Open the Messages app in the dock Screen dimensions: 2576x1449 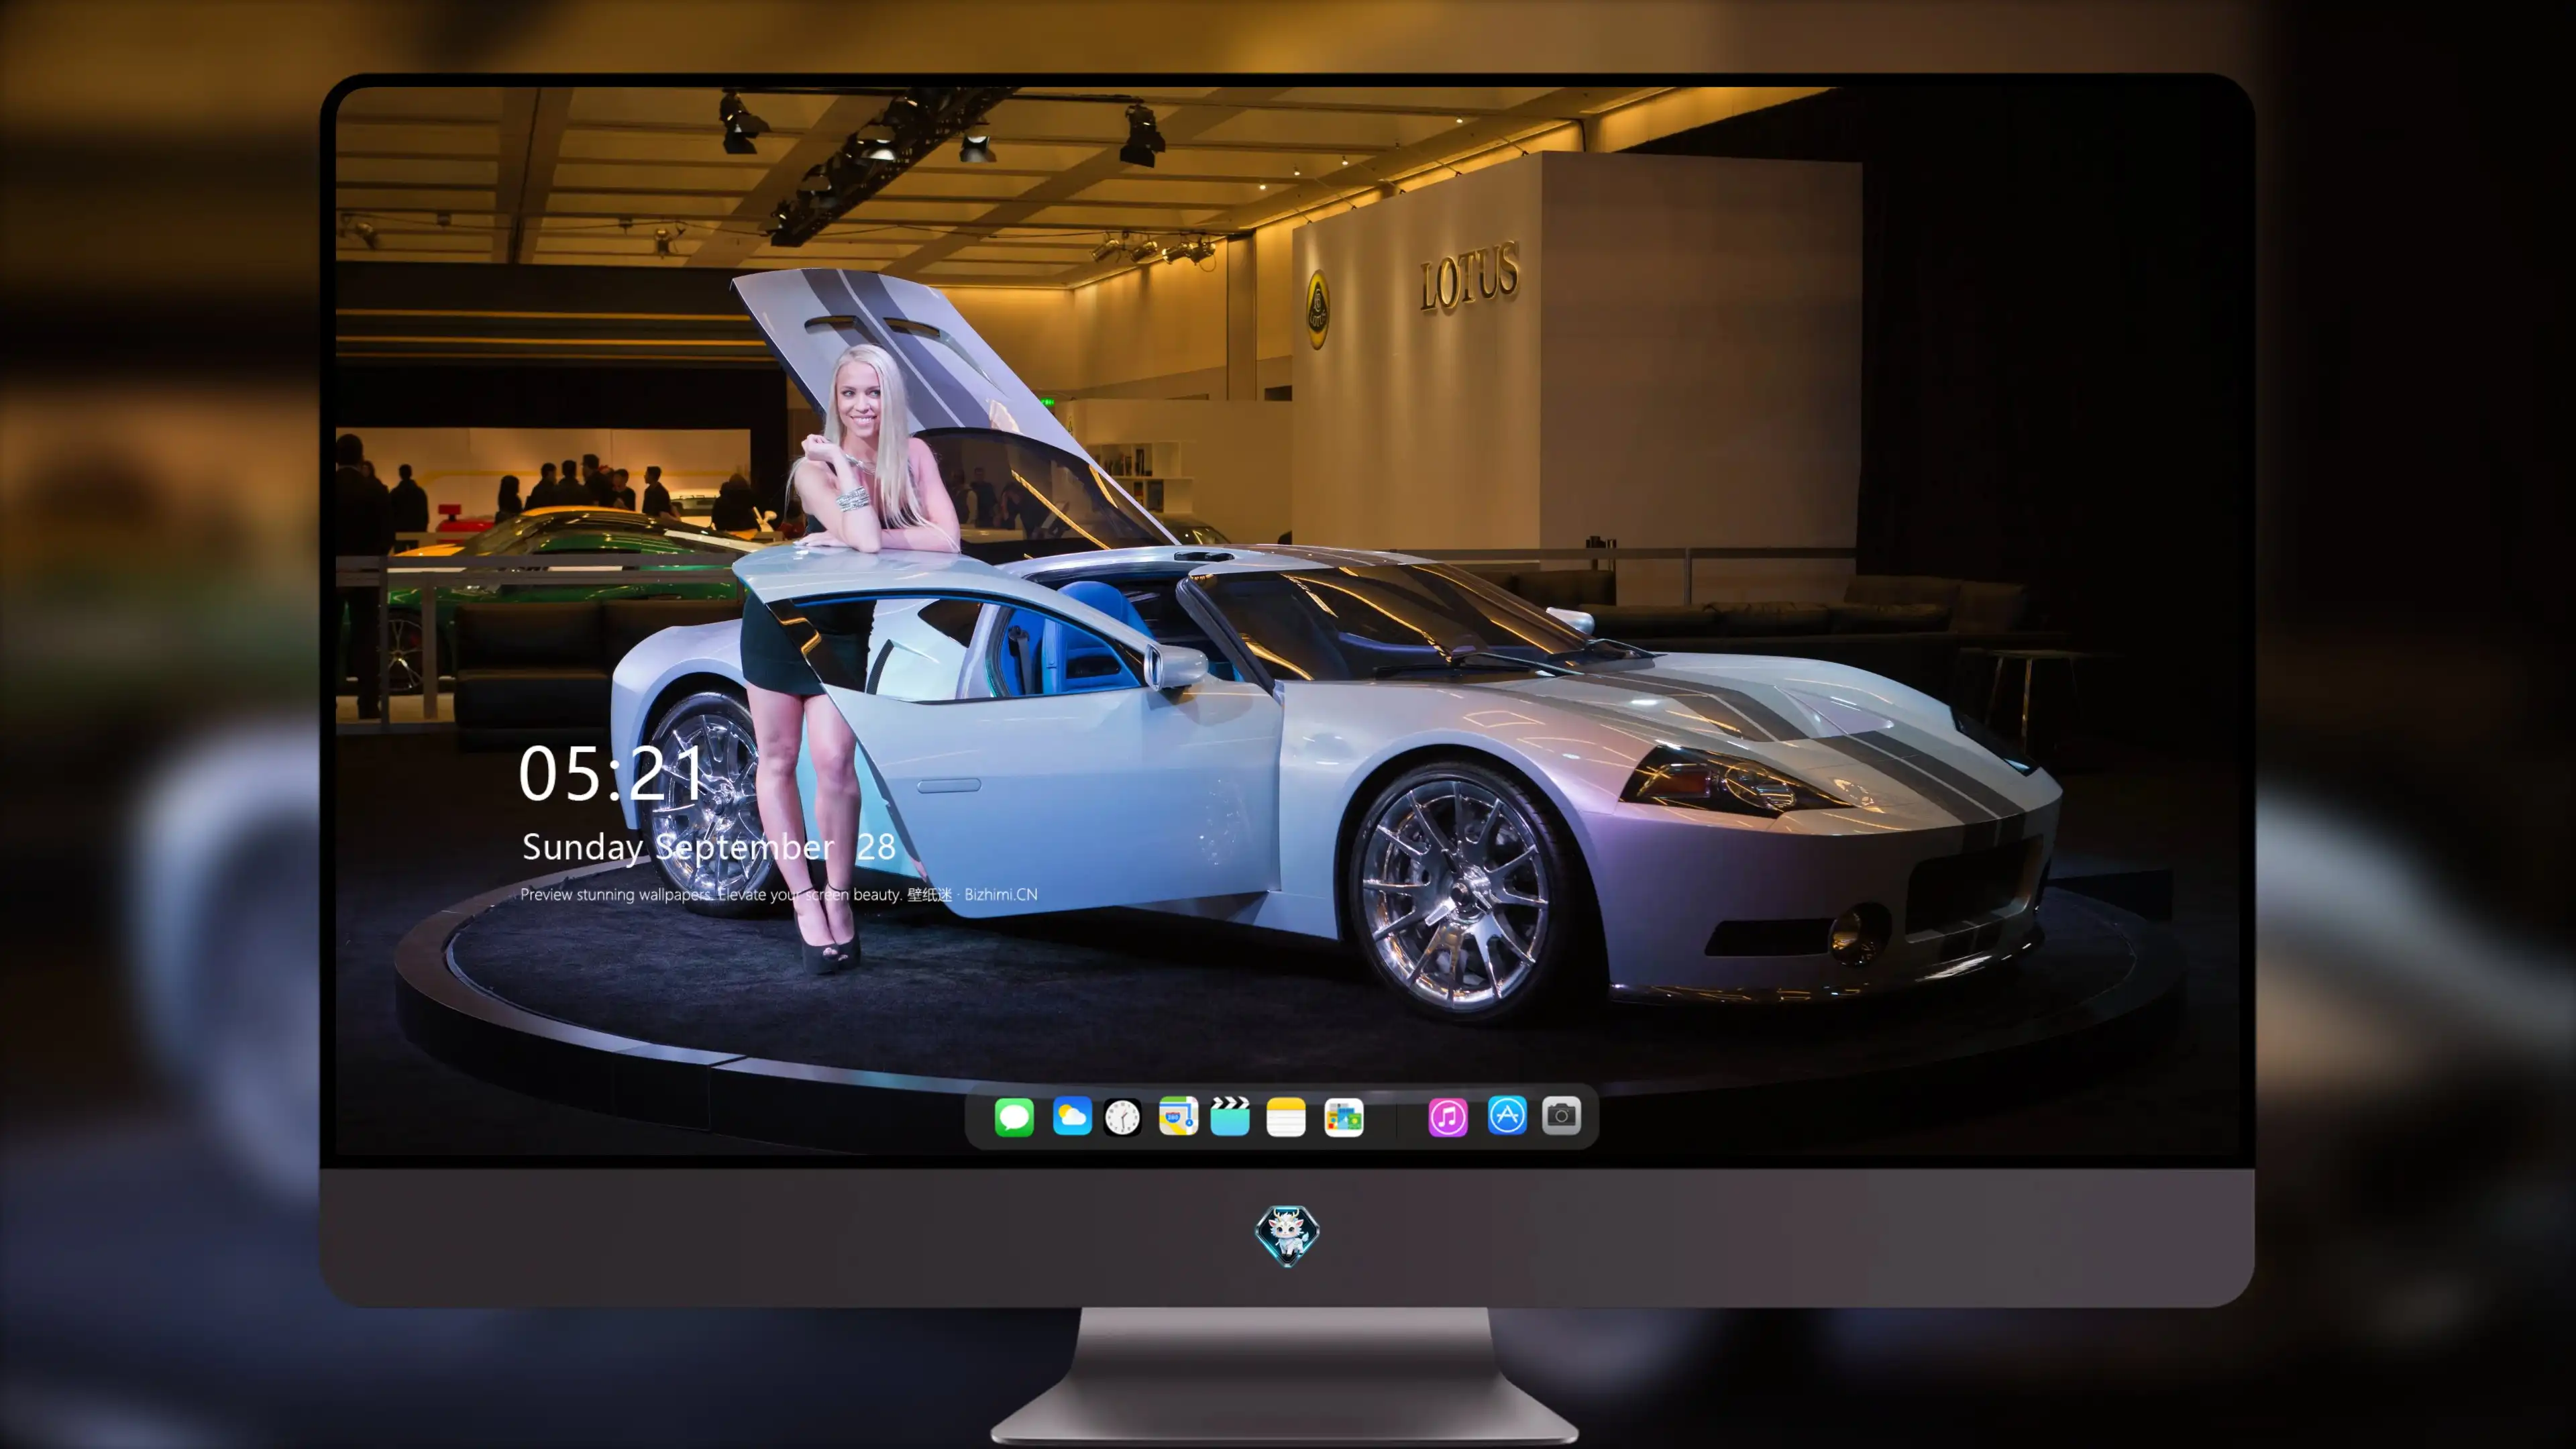[x=1014, y=1116]
